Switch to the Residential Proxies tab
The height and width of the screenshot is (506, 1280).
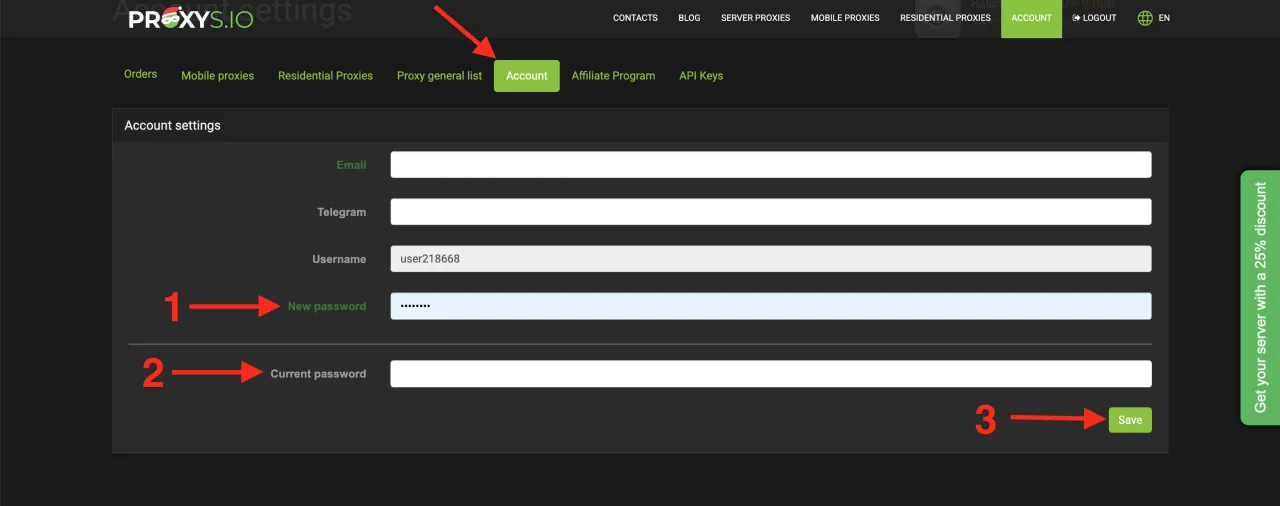tap(325, 76)
